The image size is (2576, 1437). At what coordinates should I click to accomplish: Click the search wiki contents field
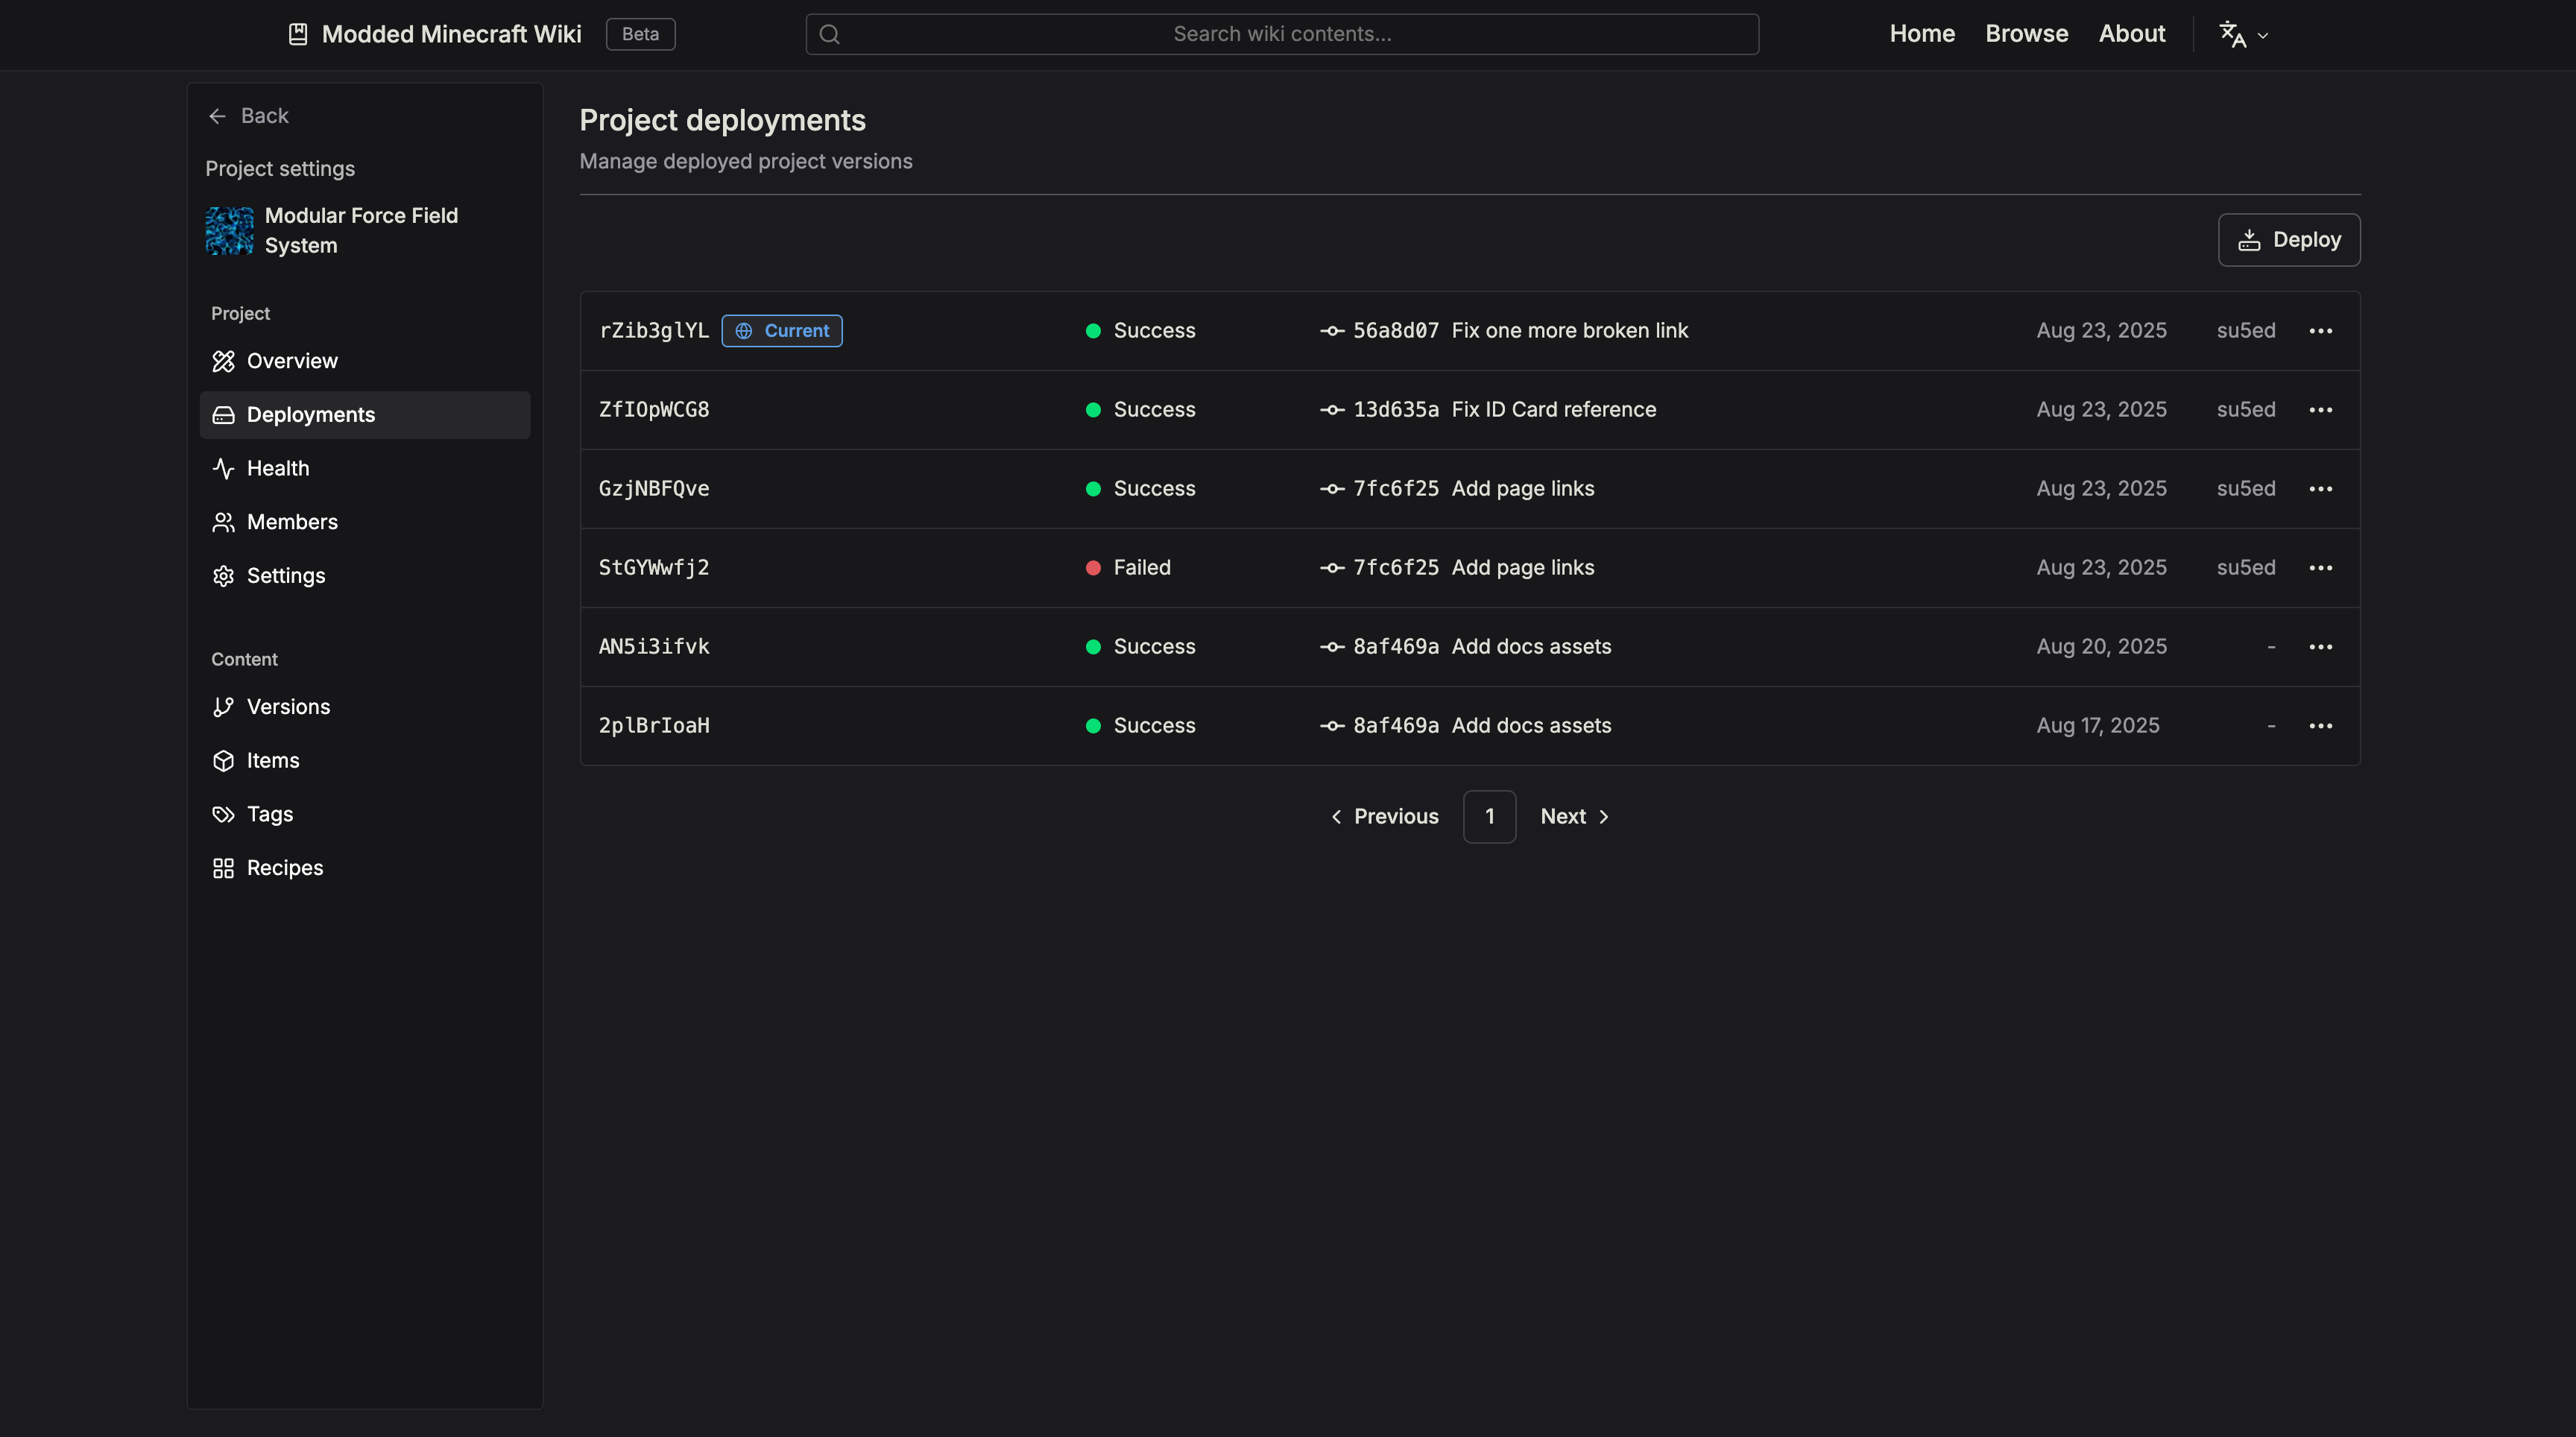coord(1281,33)
